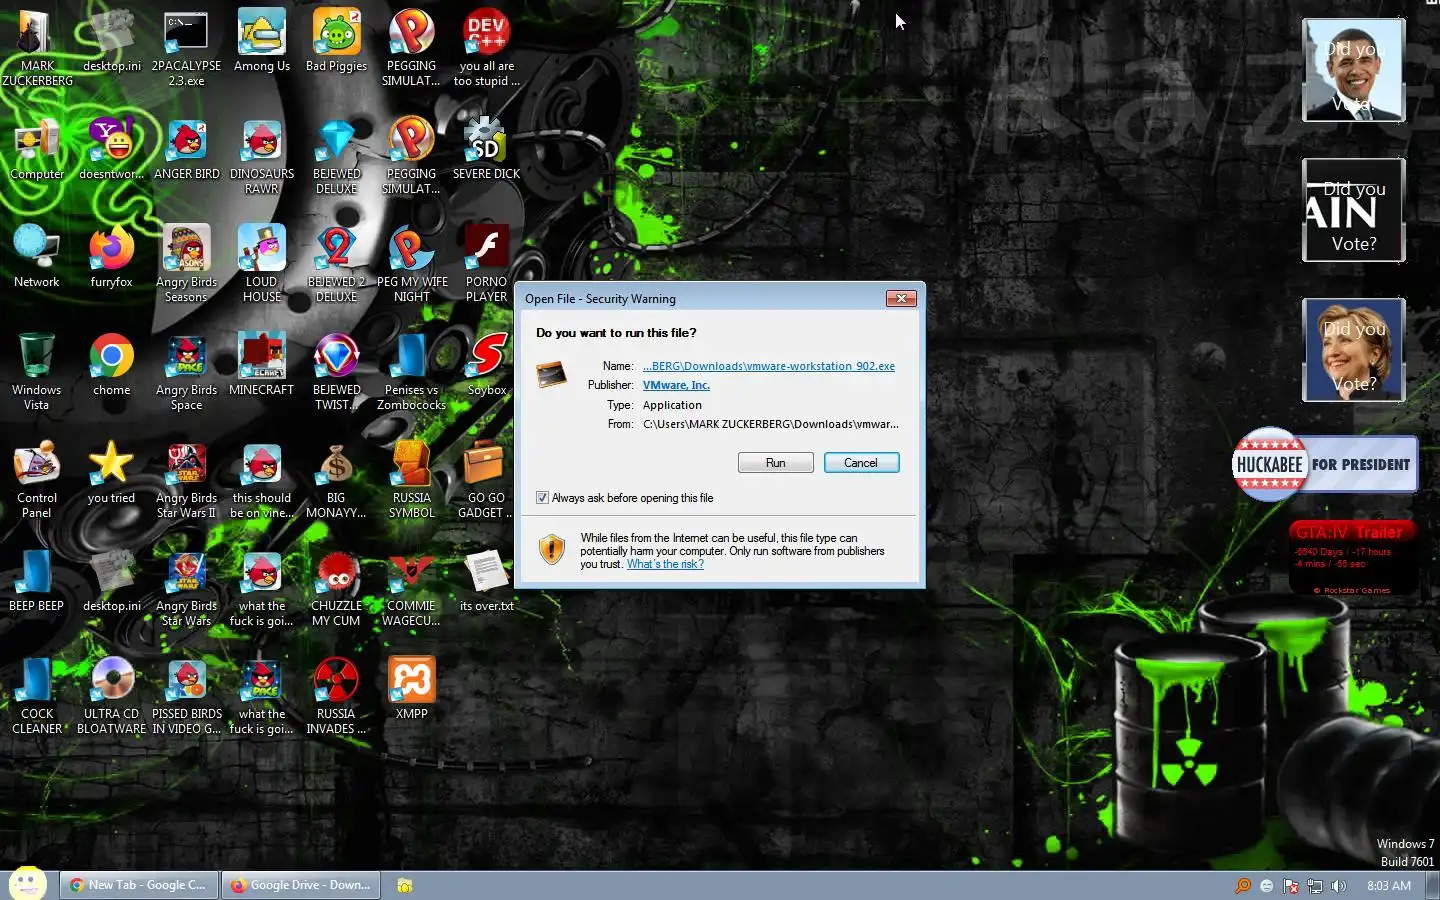Open the GO GO GADGET briefcase icon

(x=486, y=478)
